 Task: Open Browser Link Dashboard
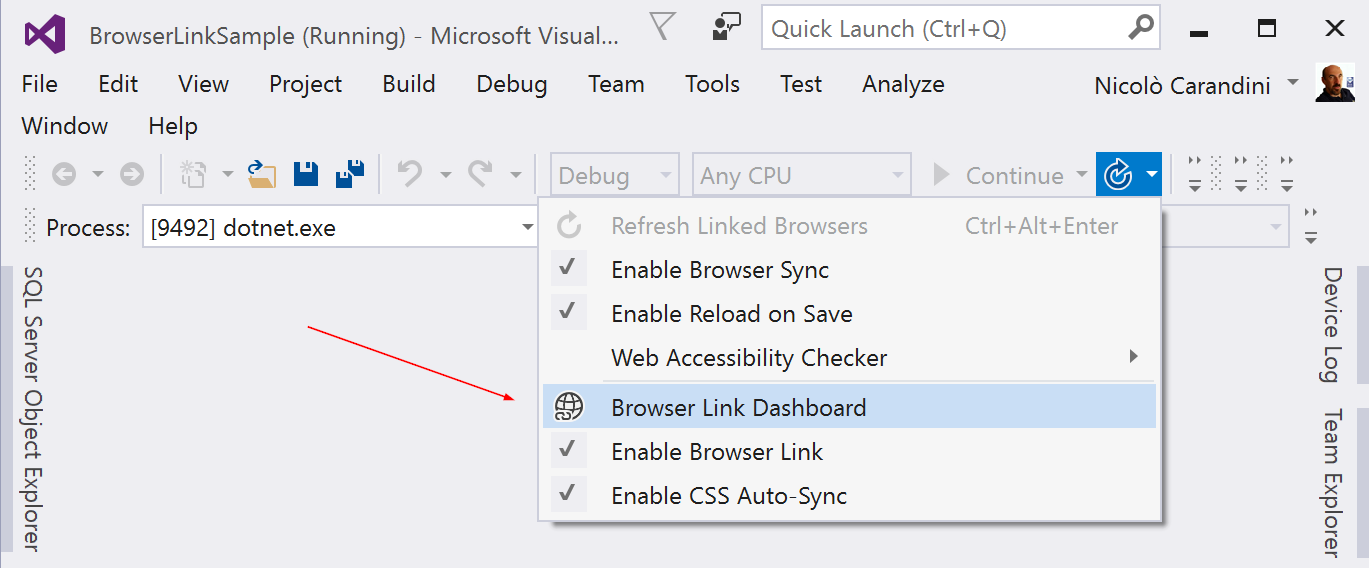[x=738, y=408]
